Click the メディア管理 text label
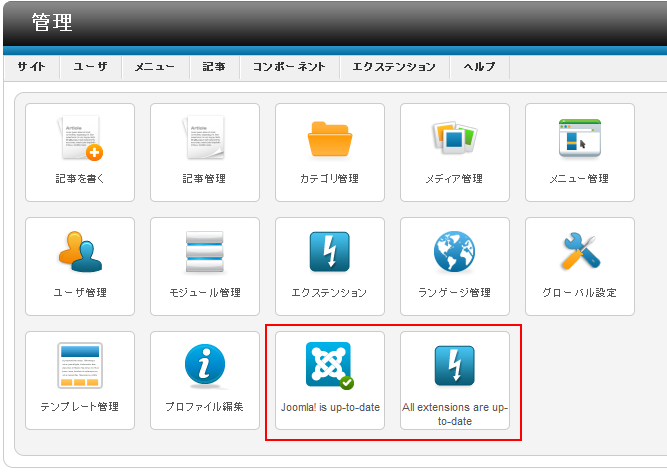Screen dimensions: 667x473 [x=454, y=179]
